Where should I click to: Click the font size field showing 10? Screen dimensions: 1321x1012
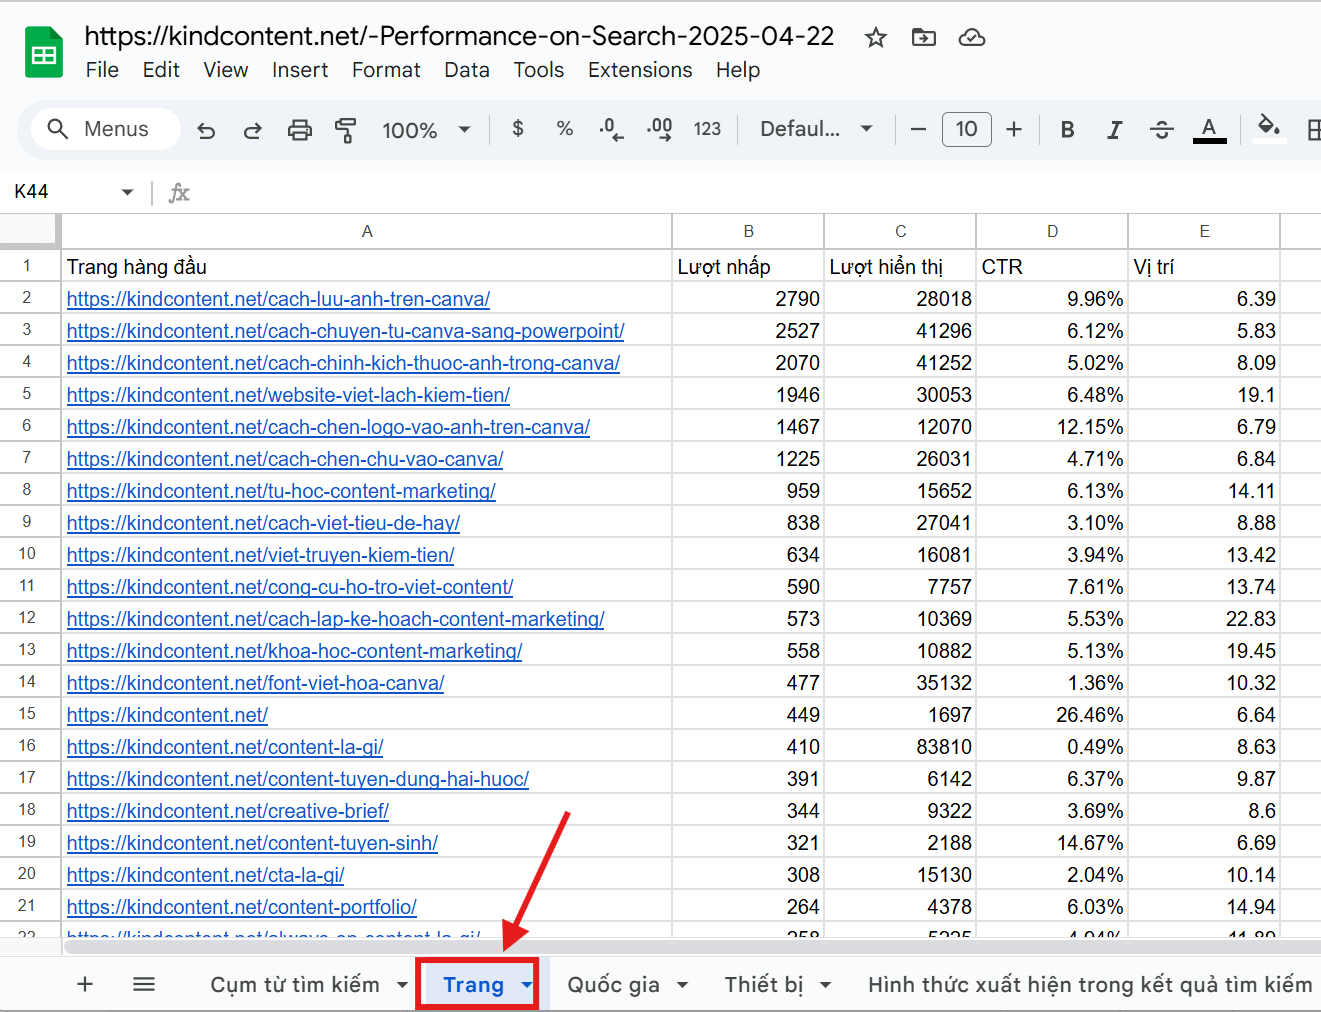point(966,129)
